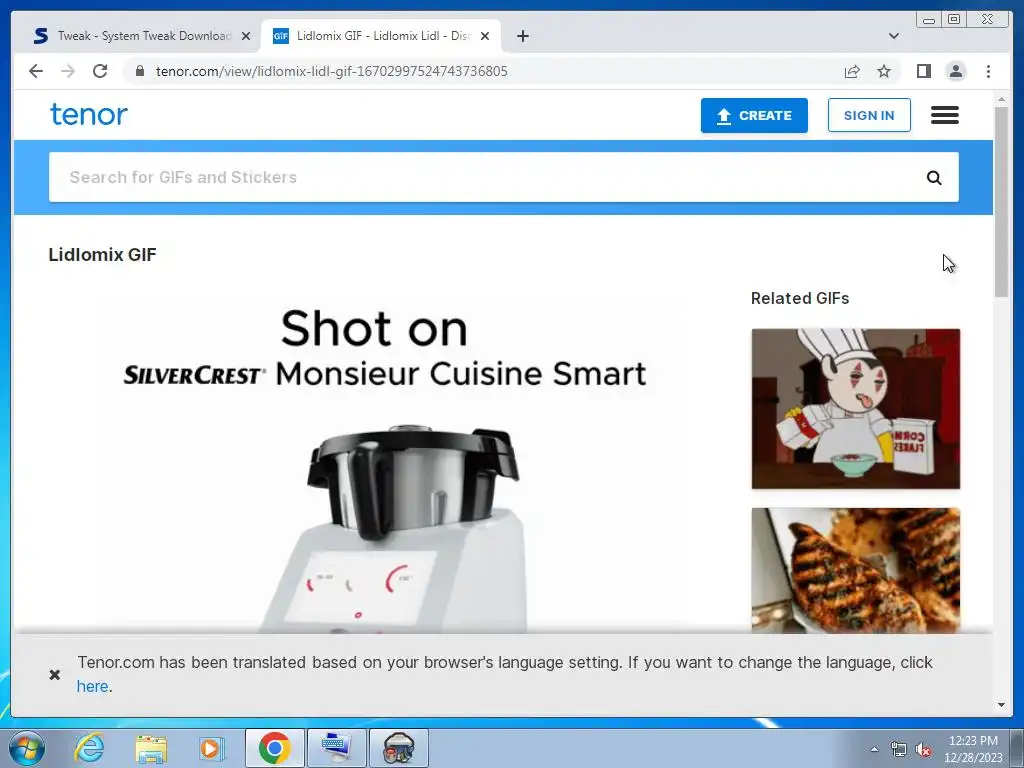This screenshot has width=1024, height=768.
Task: Open the Tenor hamburger menu
Action: tap(944, 116)
